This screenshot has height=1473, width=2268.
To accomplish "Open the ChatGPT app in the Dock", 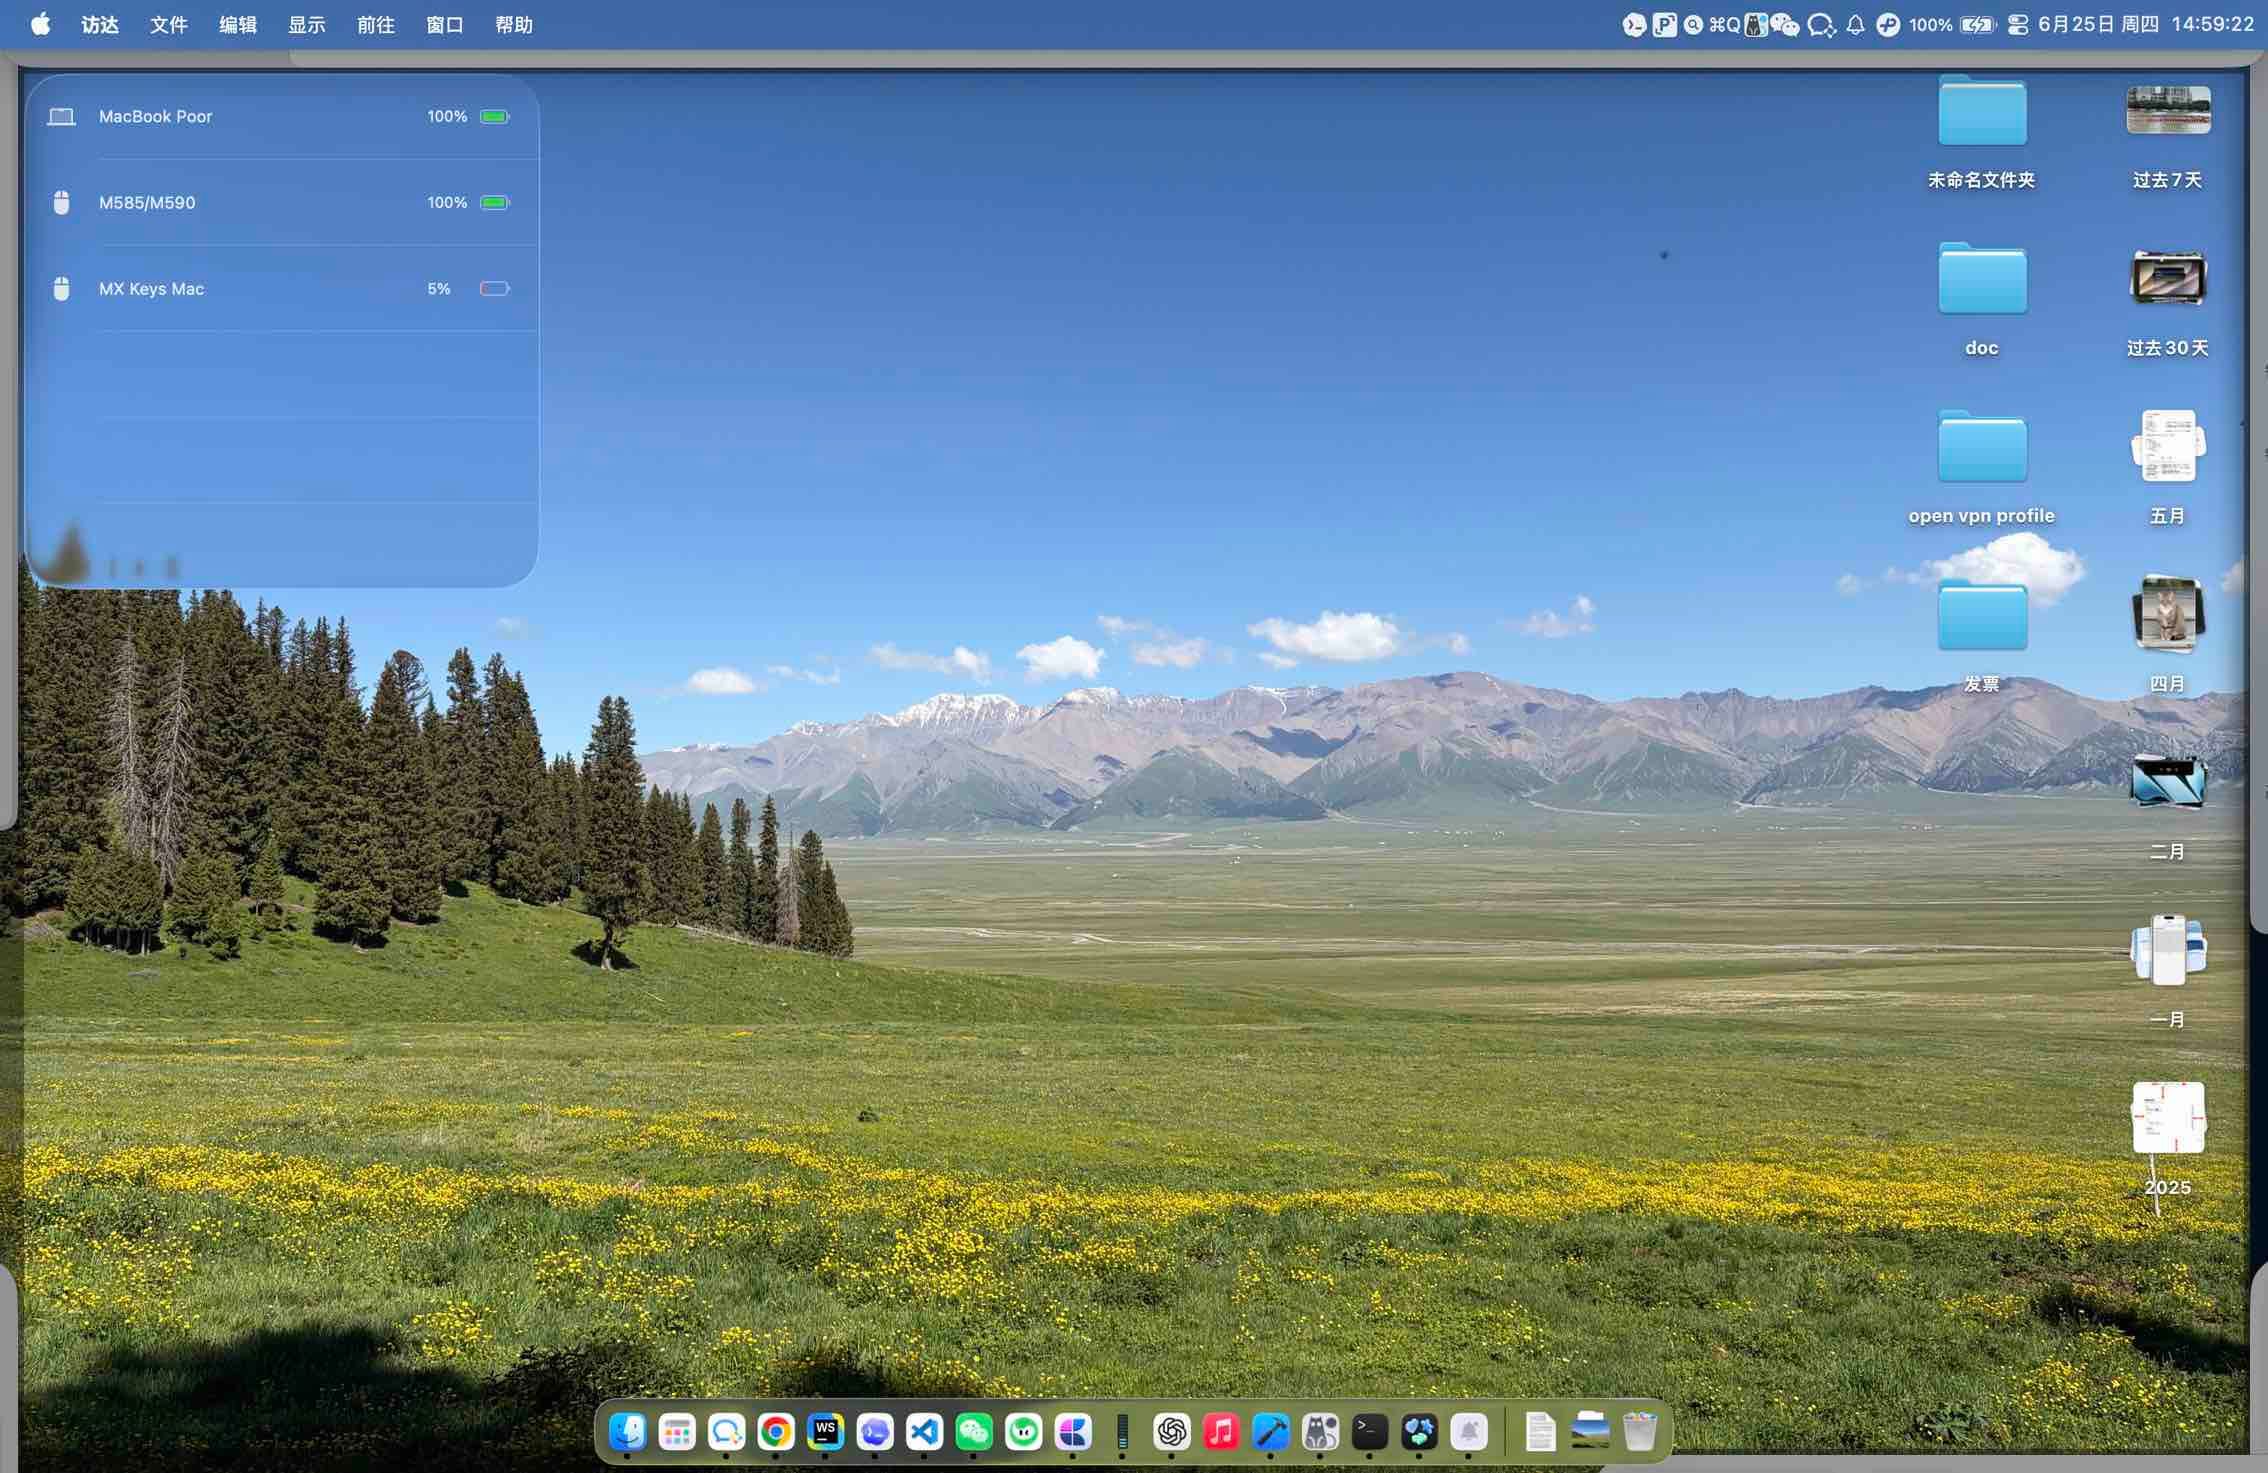I will (x=1172, y=1432).
